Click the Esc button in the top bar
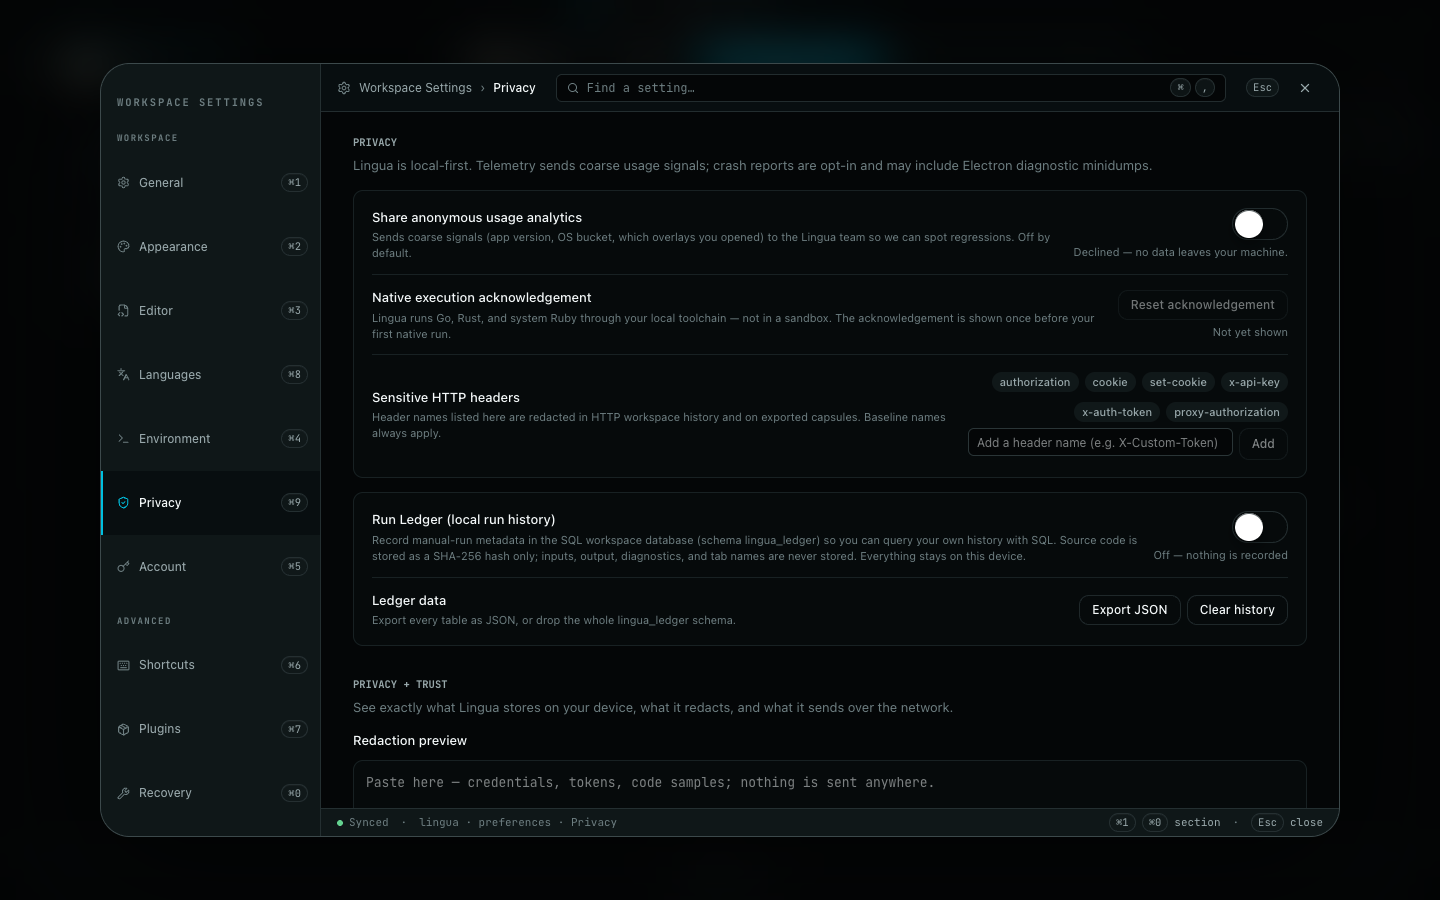 [1262, 88]
